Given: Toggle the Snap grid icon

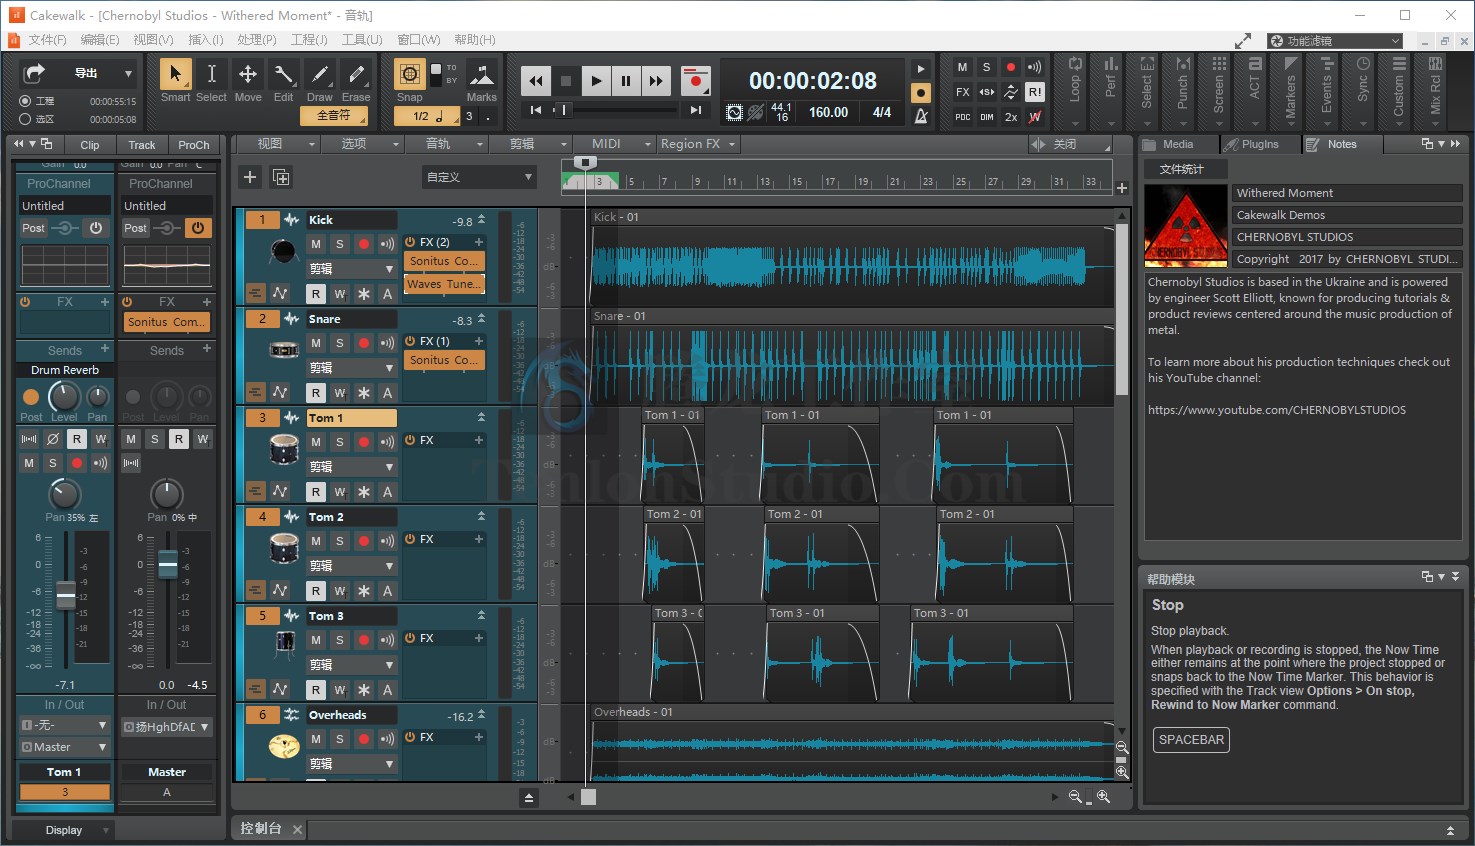Looking at the screenshot, I should 409,74.
